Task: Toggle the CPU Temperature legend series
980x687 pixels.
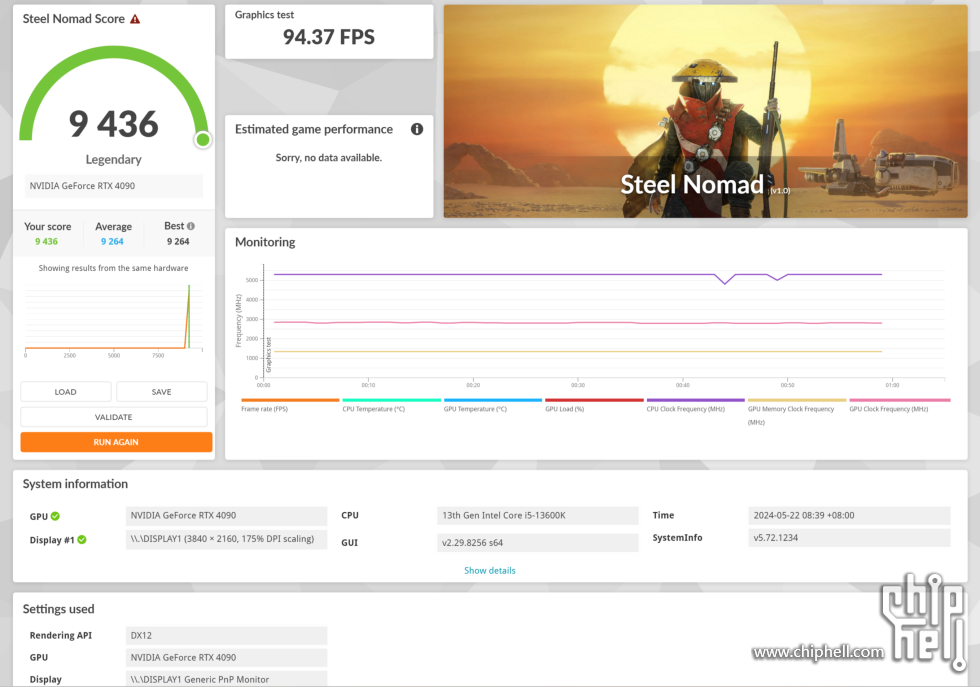Action: [x=391, y=405]
